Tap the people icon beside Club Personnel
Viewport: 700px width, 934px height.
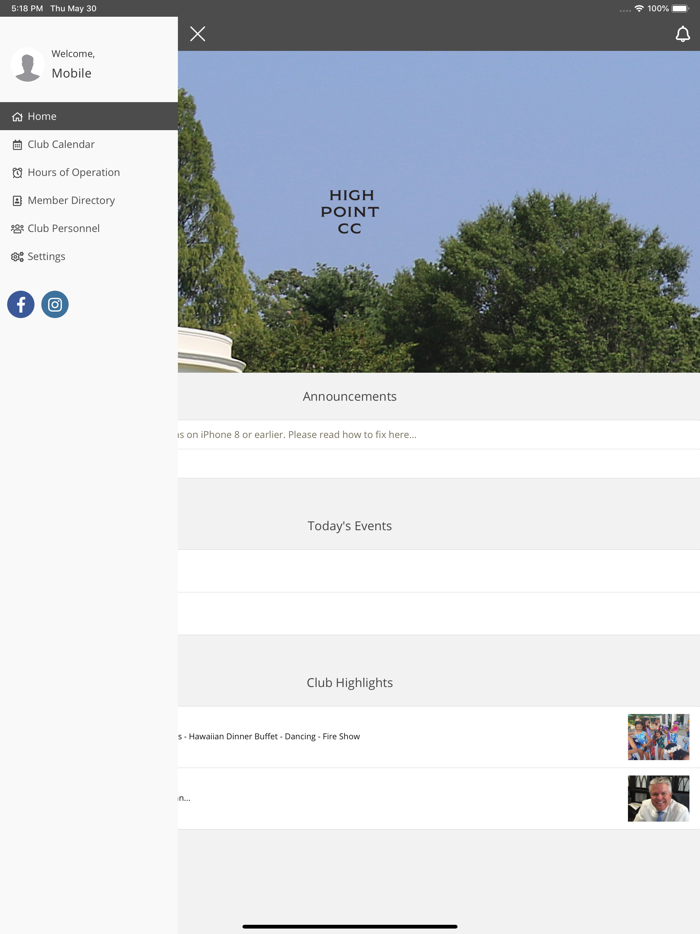17,229
